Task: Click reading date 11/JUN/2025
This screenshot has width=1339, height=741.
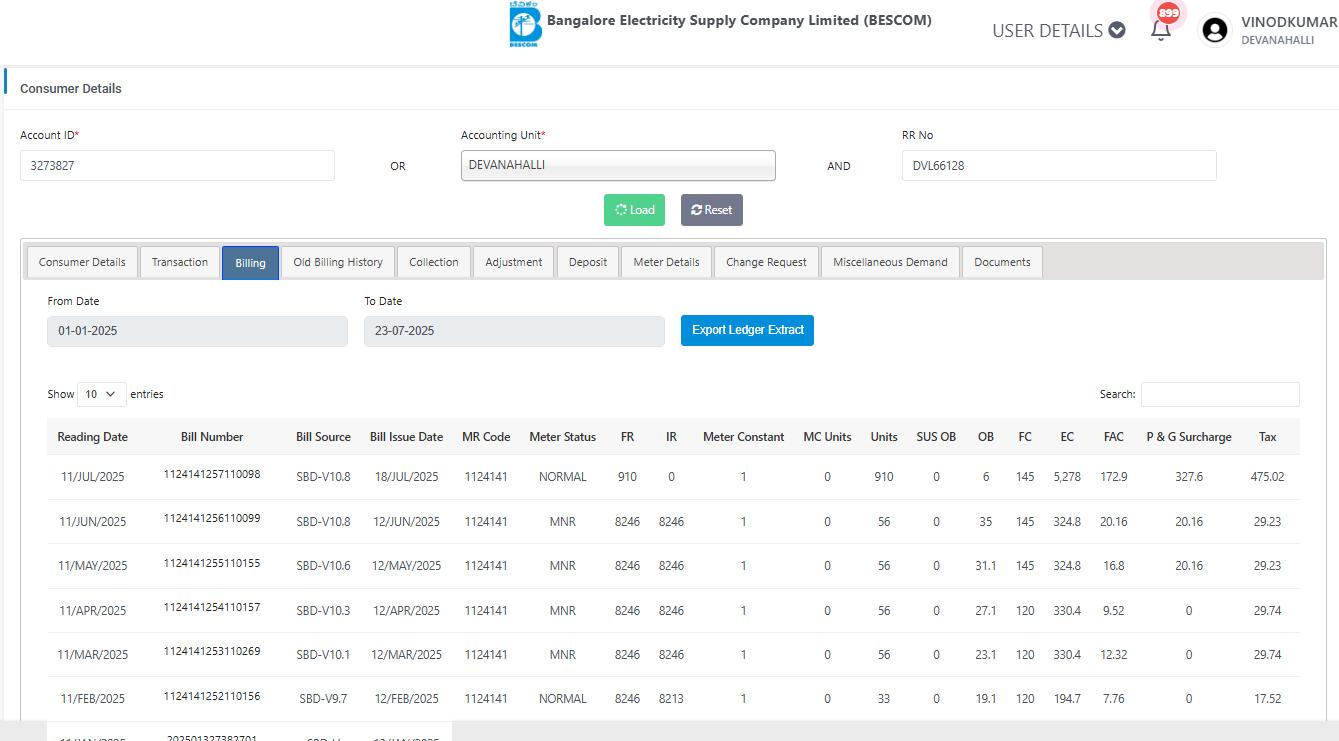Action: click(x=93, y=522)
